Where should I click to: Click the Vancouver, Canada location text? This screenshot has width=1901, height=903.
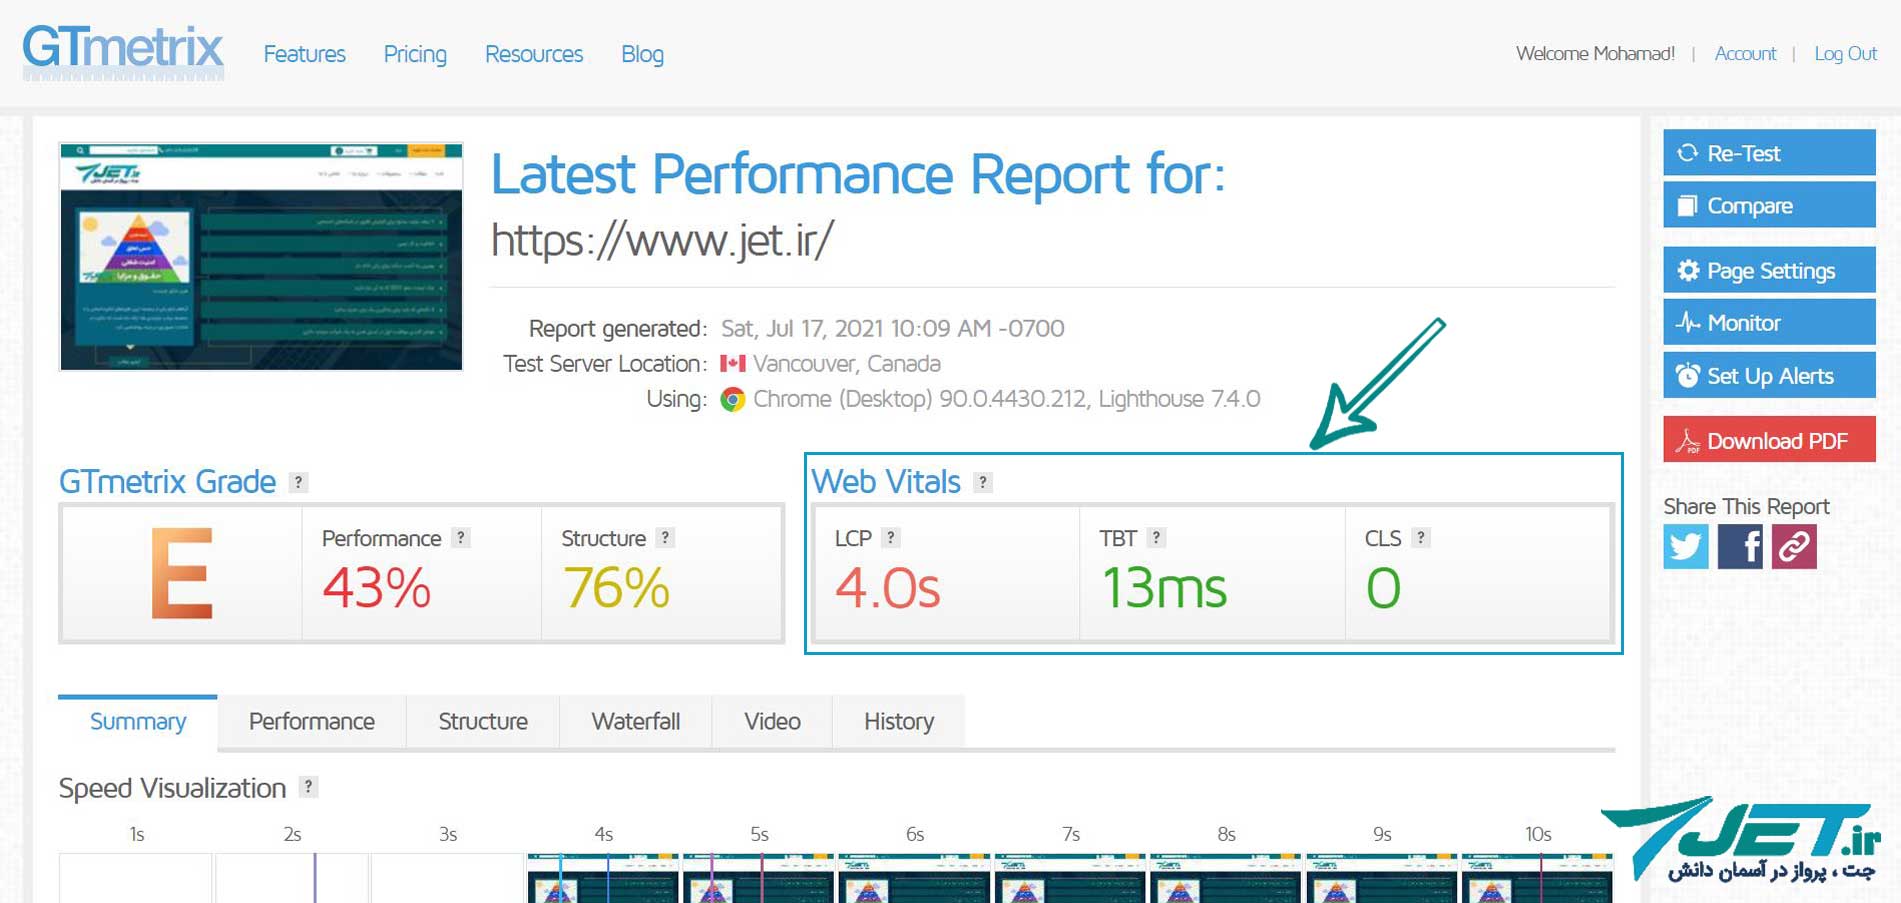point(847,364)
